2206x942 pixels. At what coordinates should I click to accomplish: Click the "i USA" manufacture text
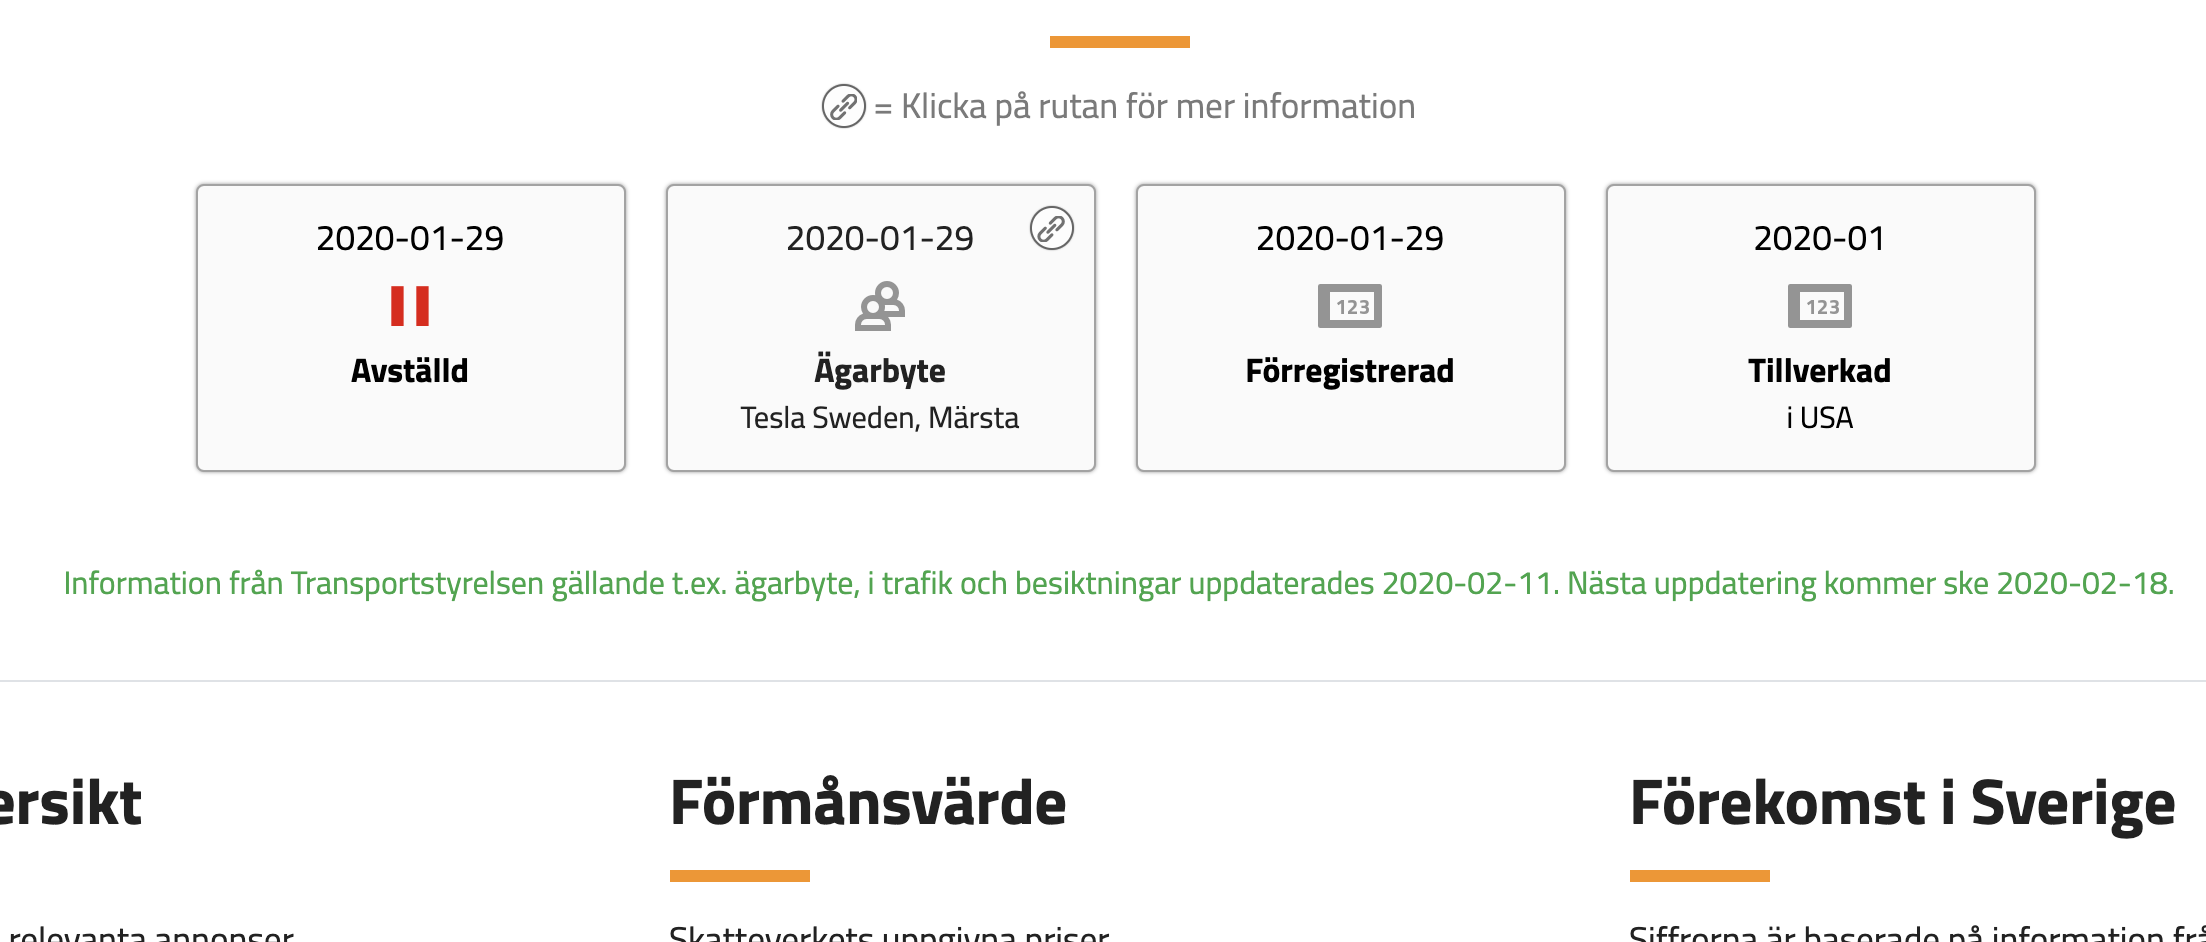[x=1820, y=417]
